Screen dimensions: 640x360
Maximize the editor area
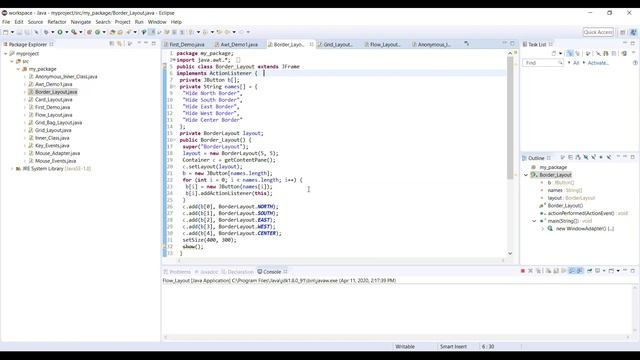512,43
